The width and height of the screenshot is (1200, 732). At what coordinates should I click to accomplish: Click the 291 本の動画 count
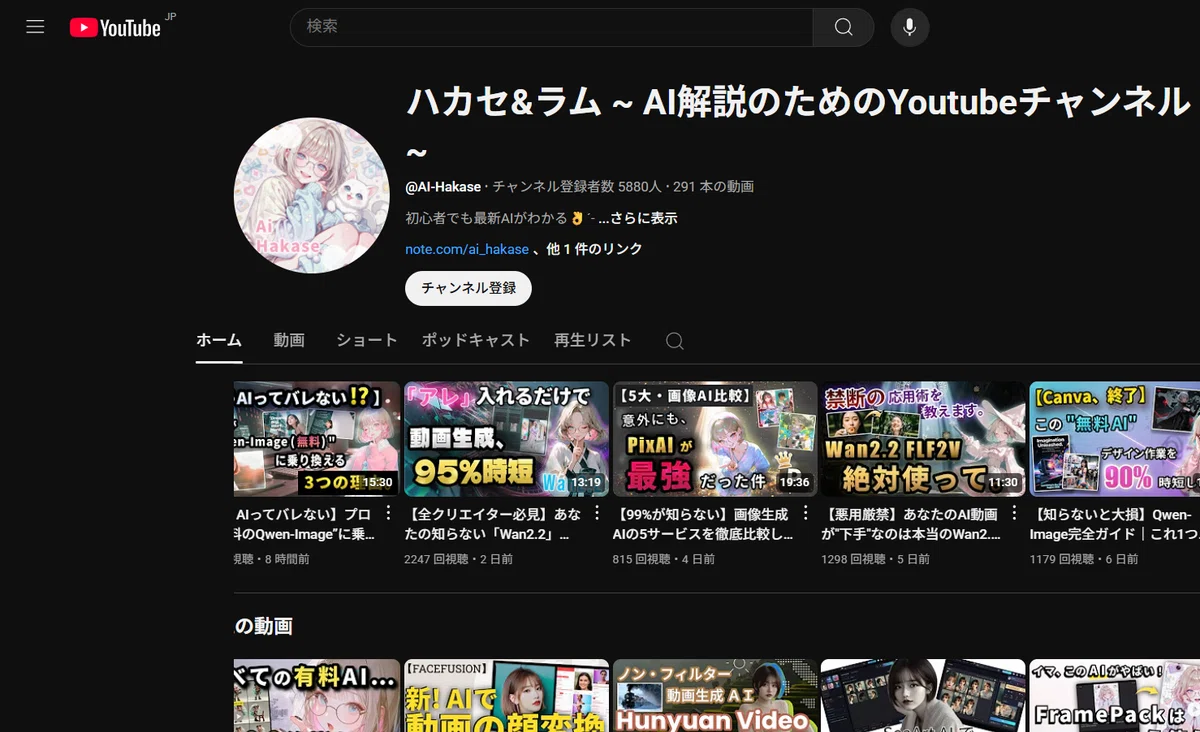point(713,187)
